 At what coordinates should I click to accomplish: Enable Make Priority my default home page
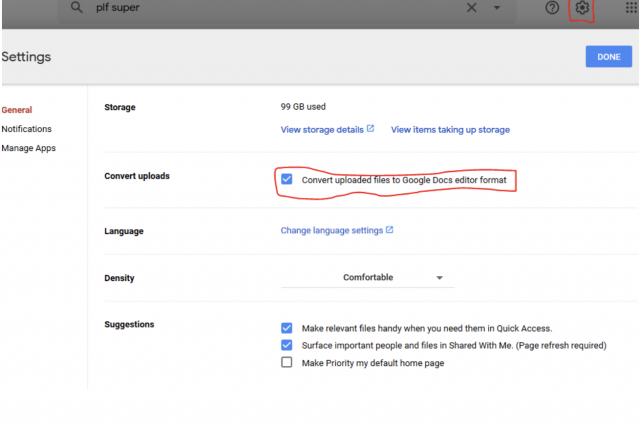pyautogui.click(x=287, y=362)
